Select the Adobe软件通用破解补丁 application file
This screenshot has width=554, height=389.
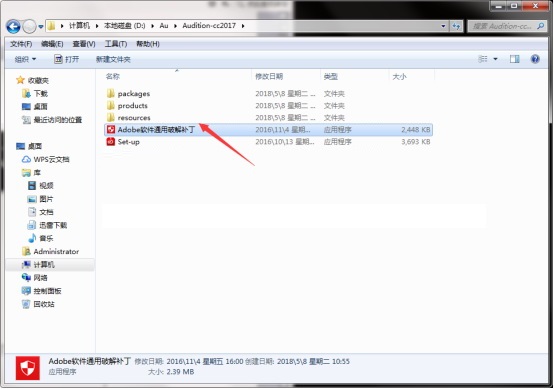coord(268,130)
